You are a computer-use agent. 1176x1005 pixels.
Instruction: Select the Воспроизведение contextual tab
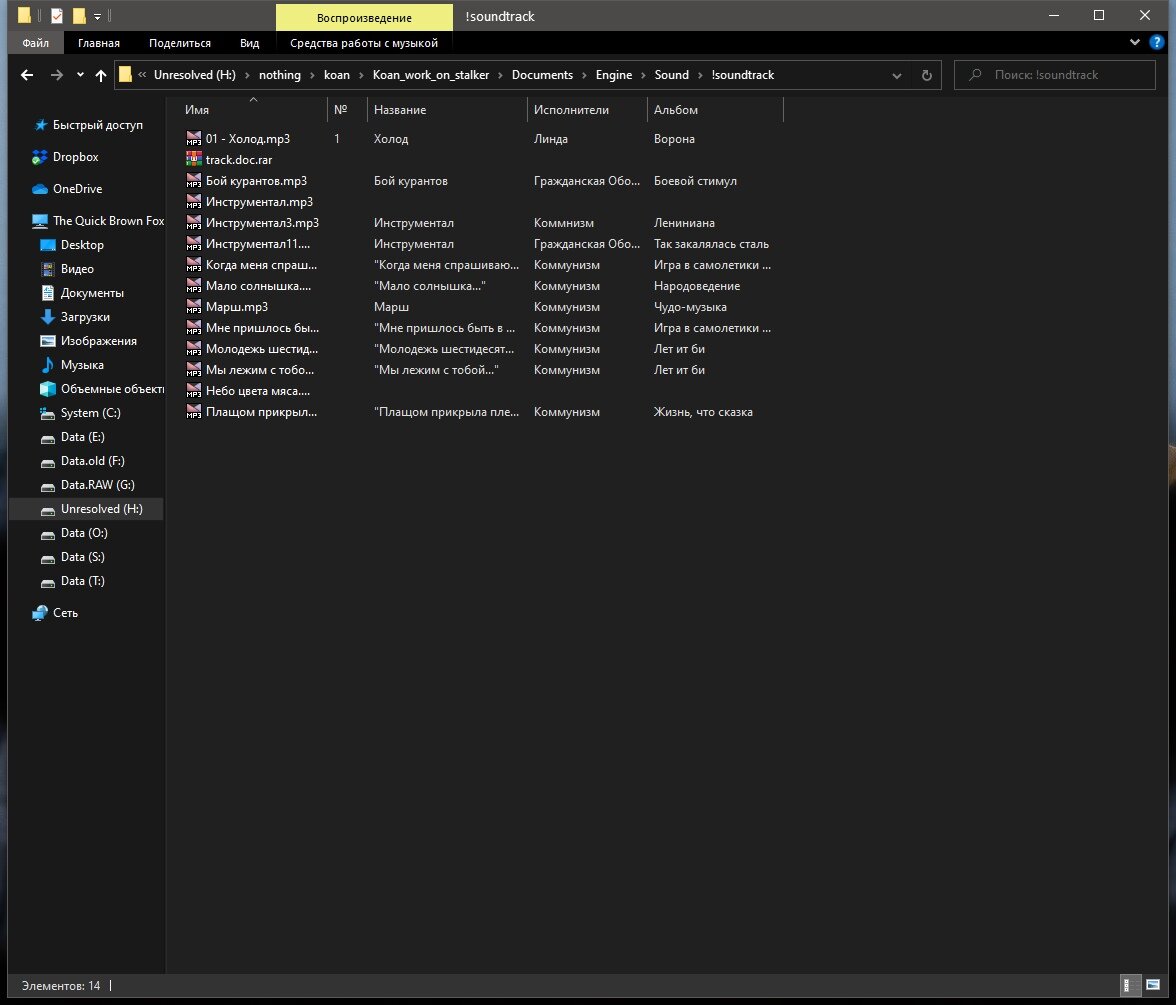[x=364, y=17]
